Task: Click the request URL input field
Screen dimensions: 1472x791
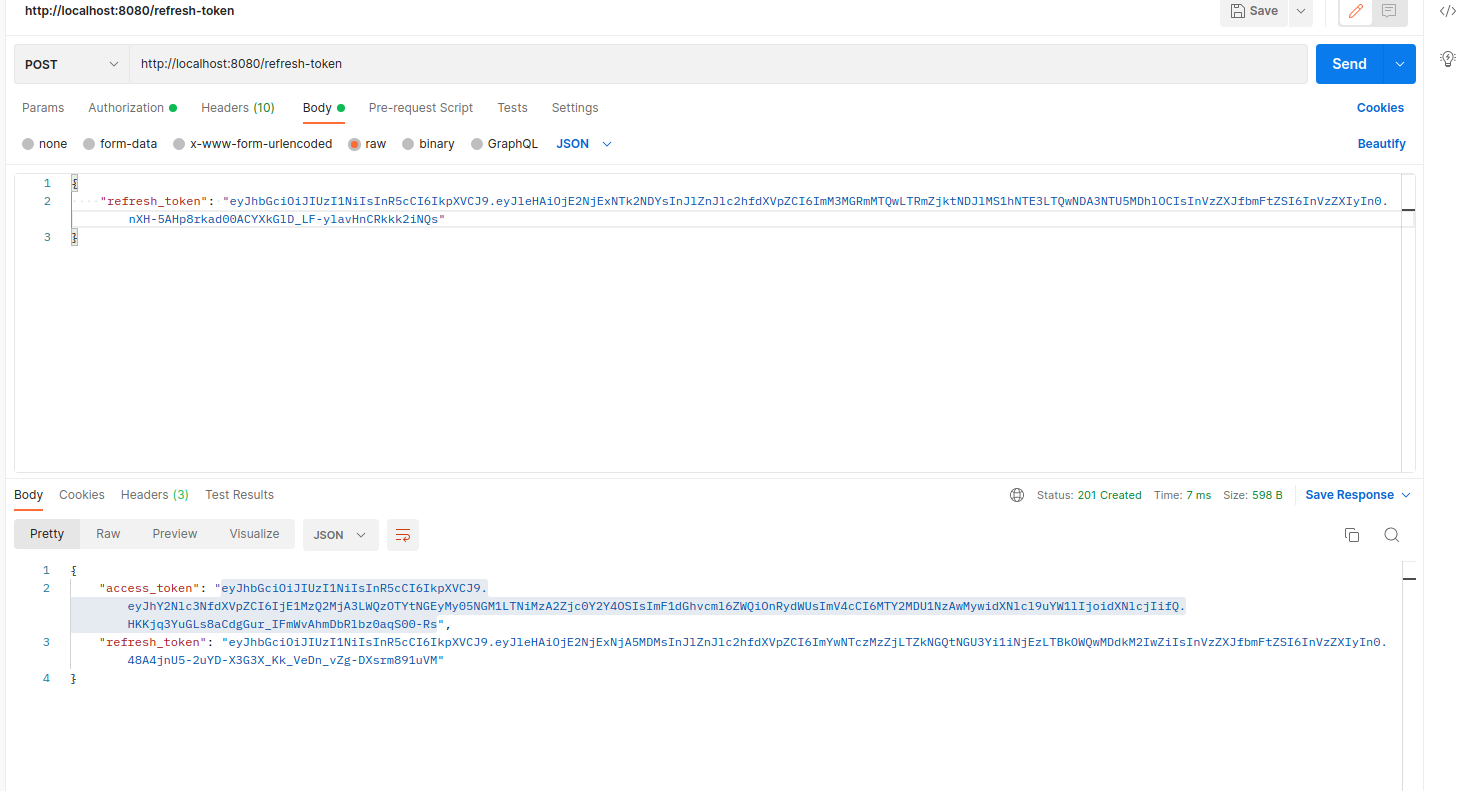Action: [700, 63]
